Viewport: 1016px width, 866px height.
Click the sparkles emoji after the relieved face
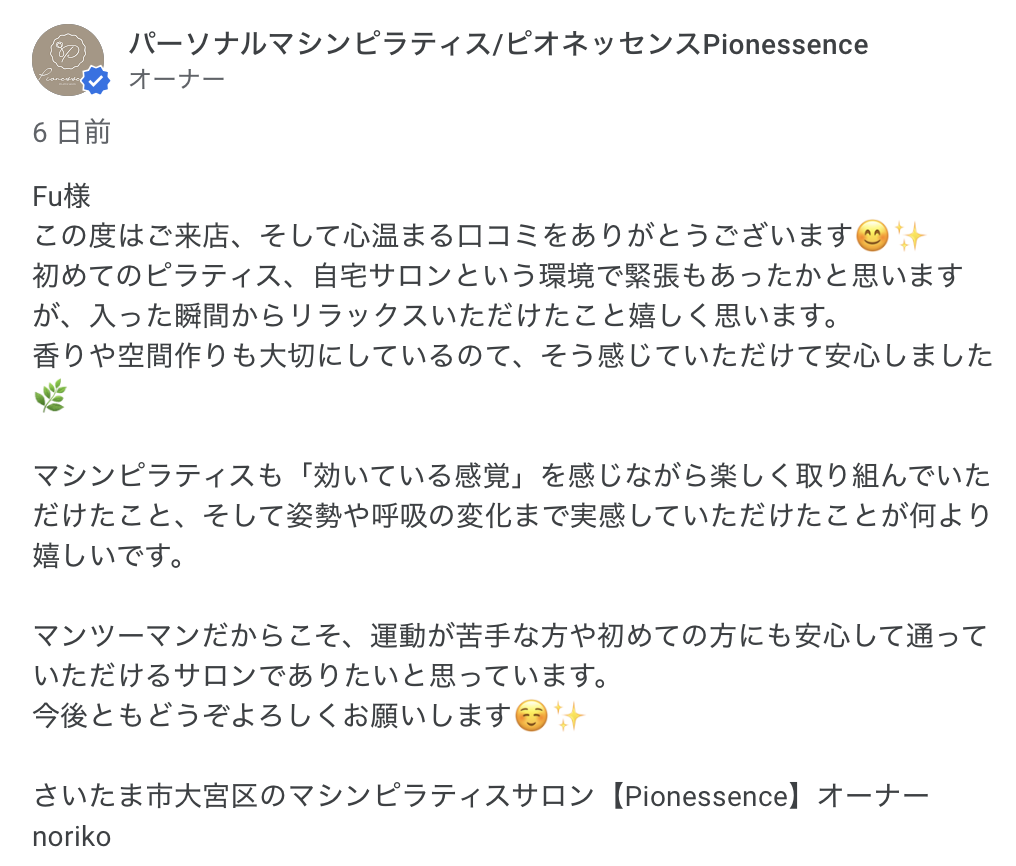point(568,716)
